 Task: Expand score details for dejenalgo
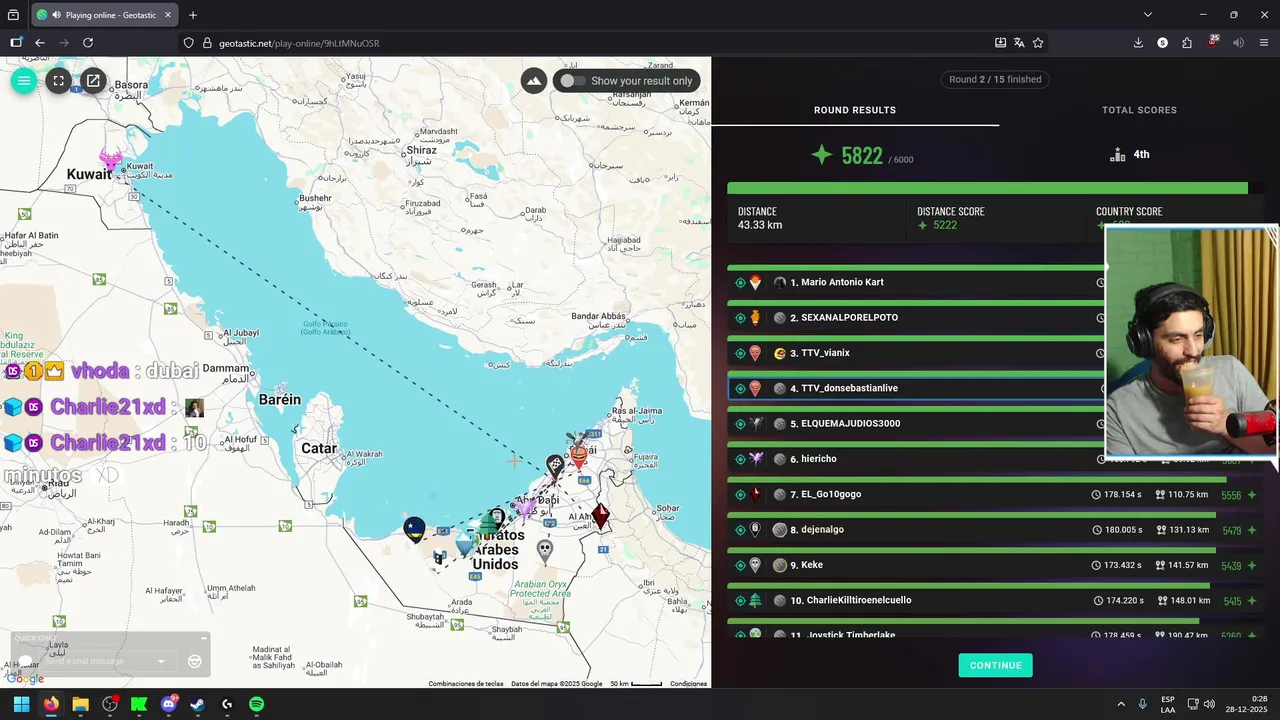[1252, 530]
